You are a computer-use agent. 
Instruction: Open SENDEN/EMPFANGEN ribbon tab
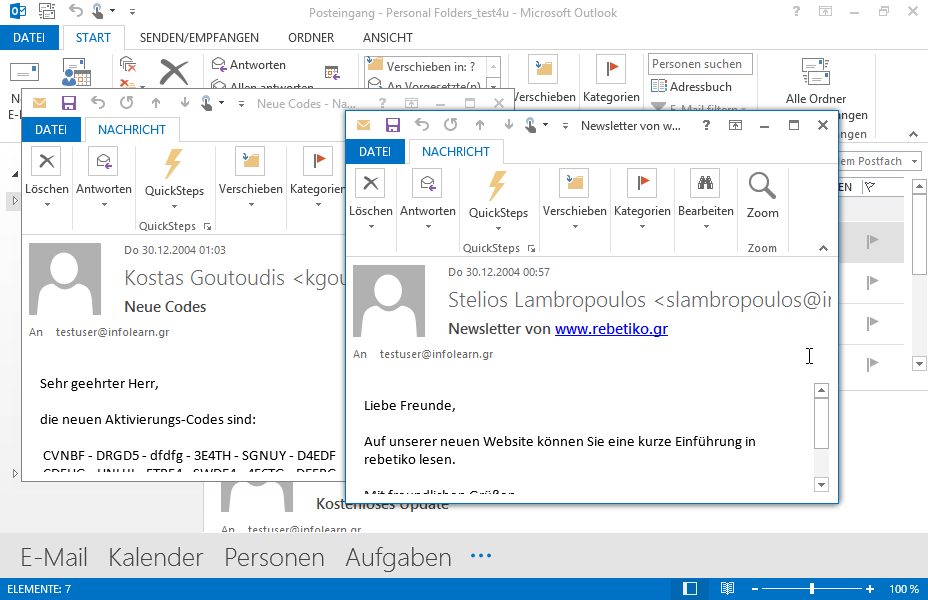point(199,37)
